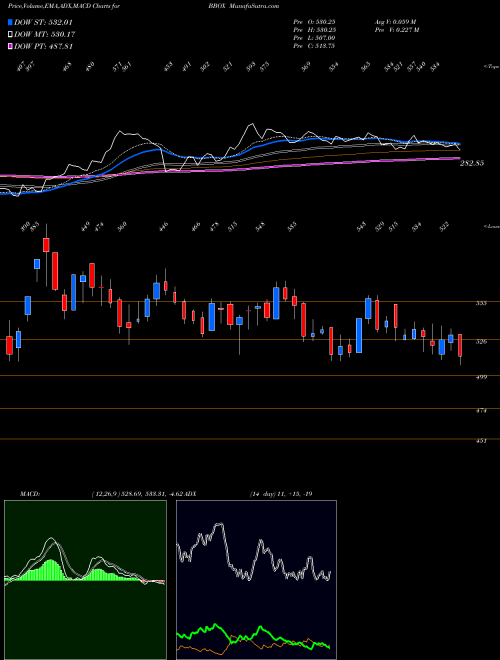Click the last red candlestick on the right

point(460,345)
